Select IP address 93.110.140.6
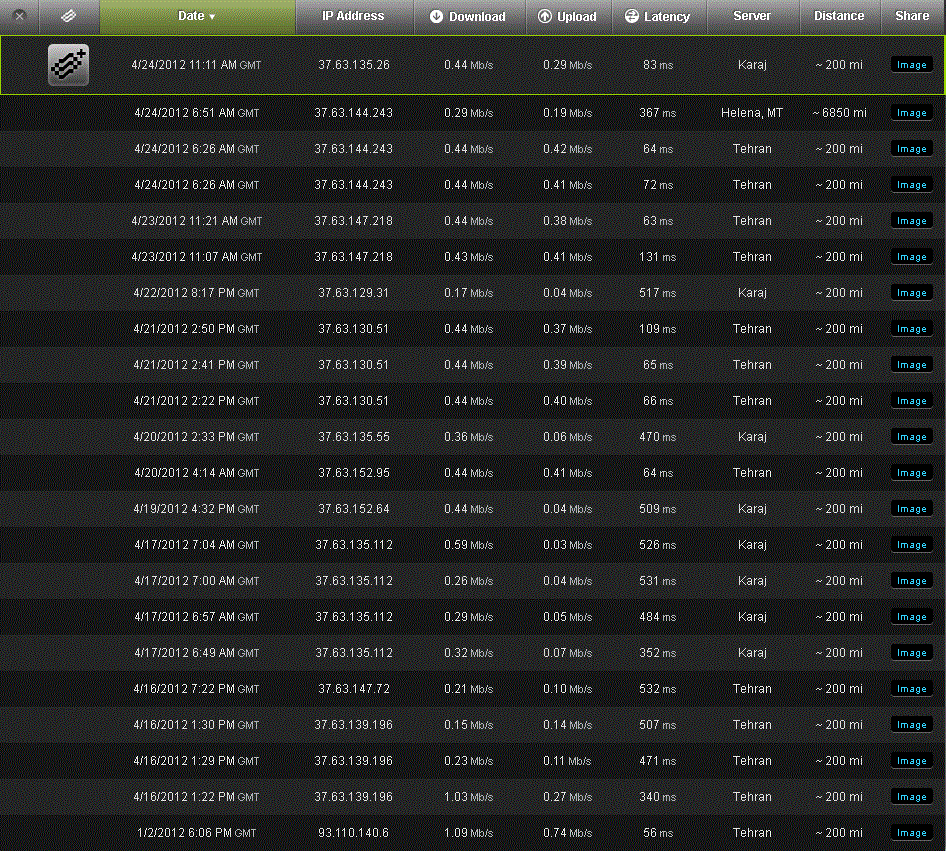 point(354,833)
